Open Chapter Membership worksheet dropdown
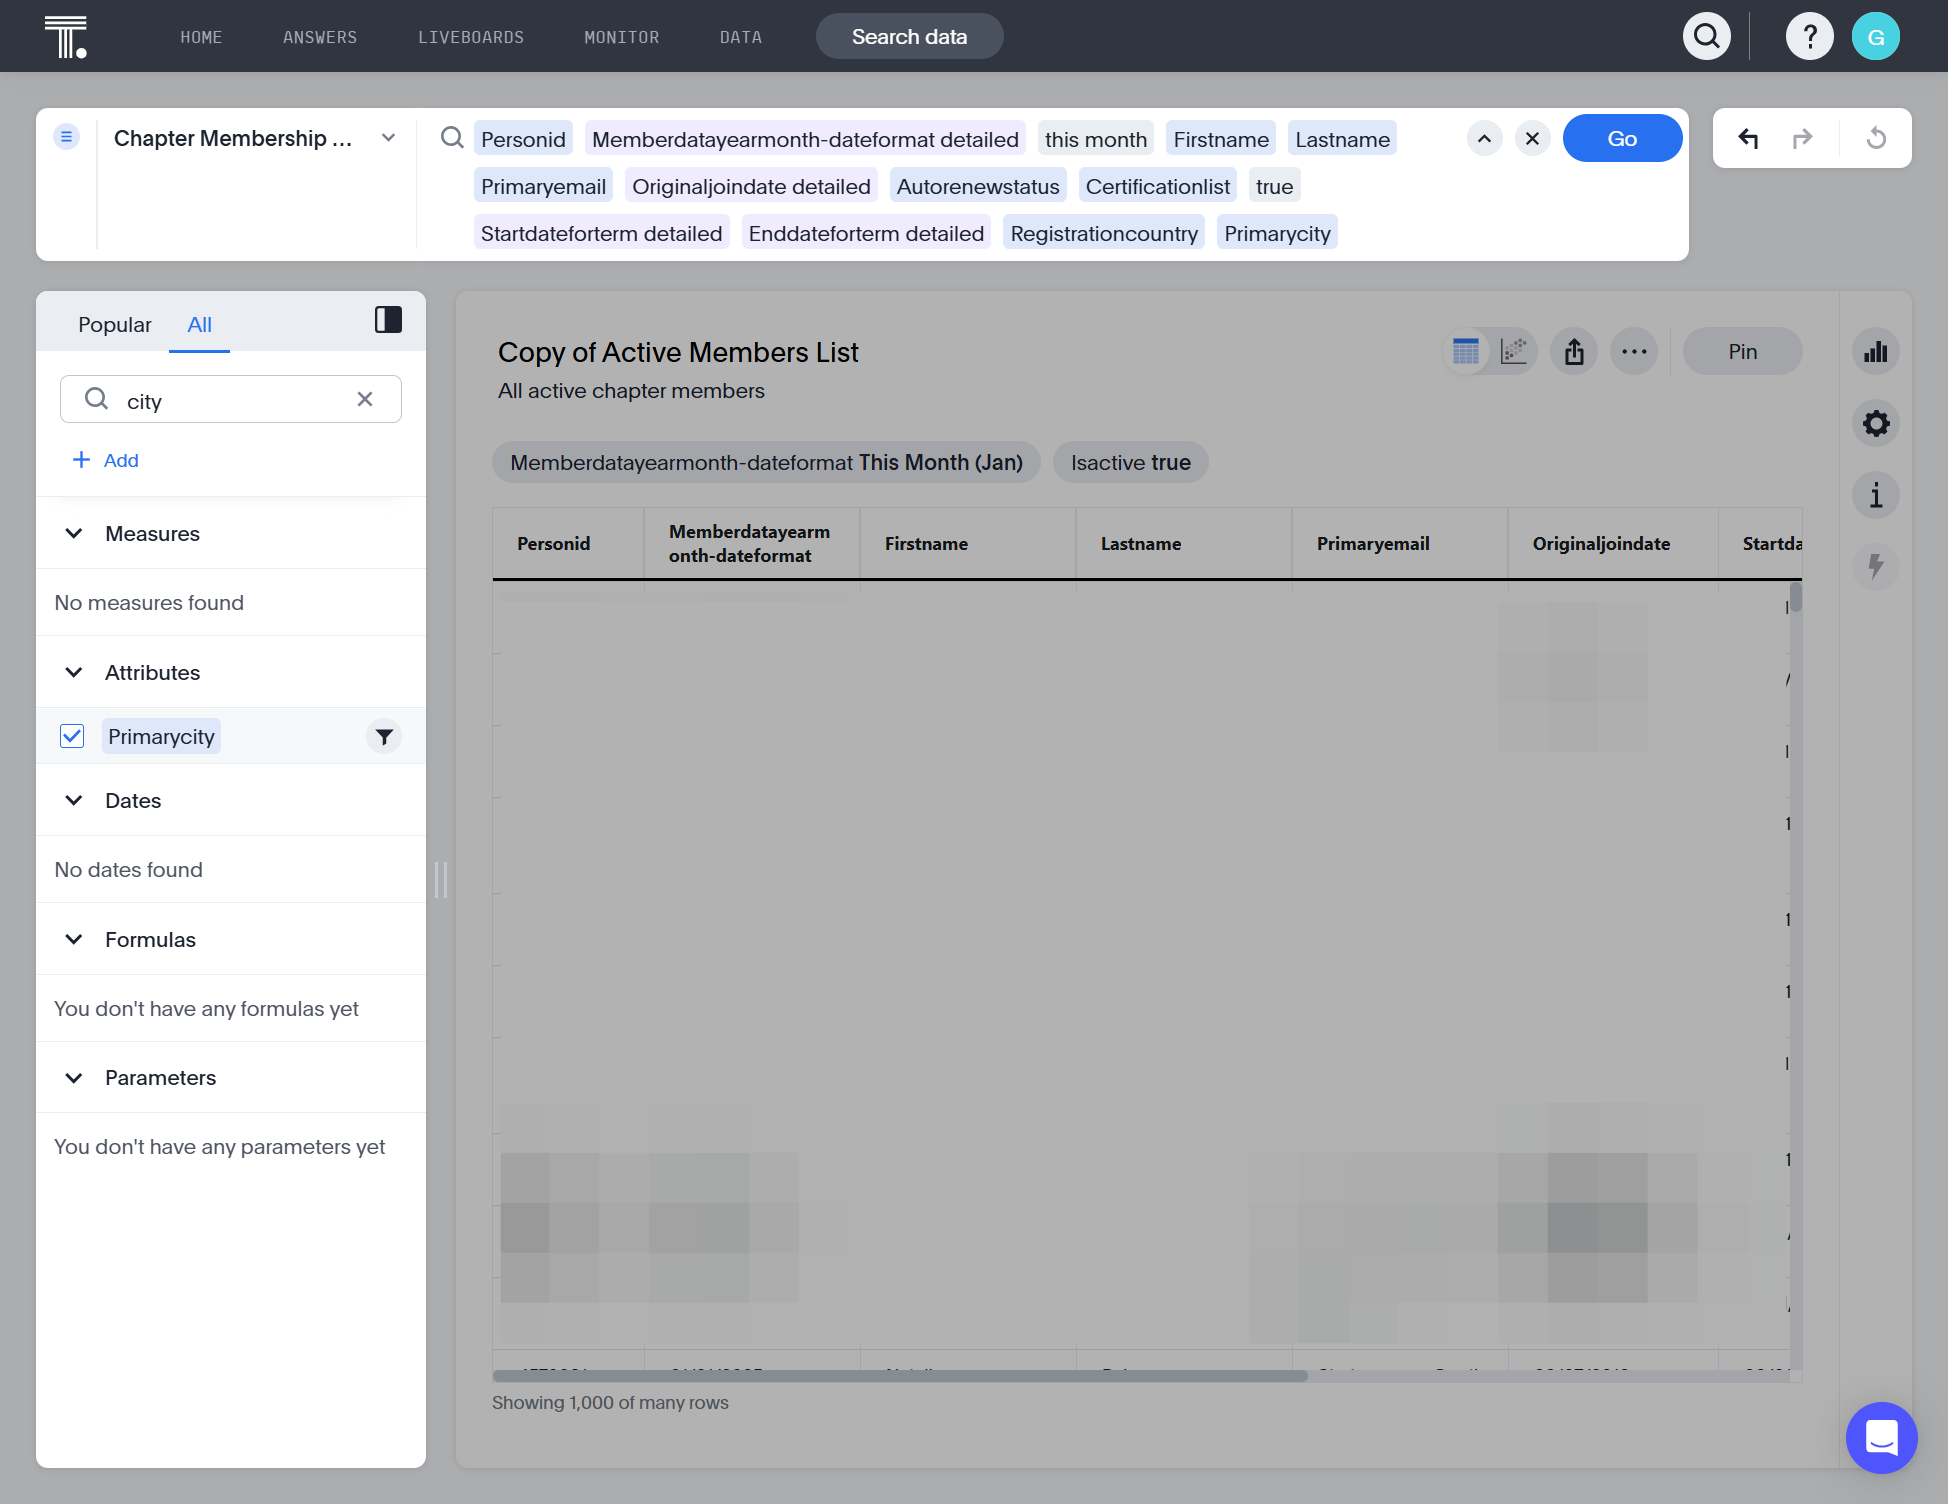The image size is (1948, 1504). (x=388, y=138)
